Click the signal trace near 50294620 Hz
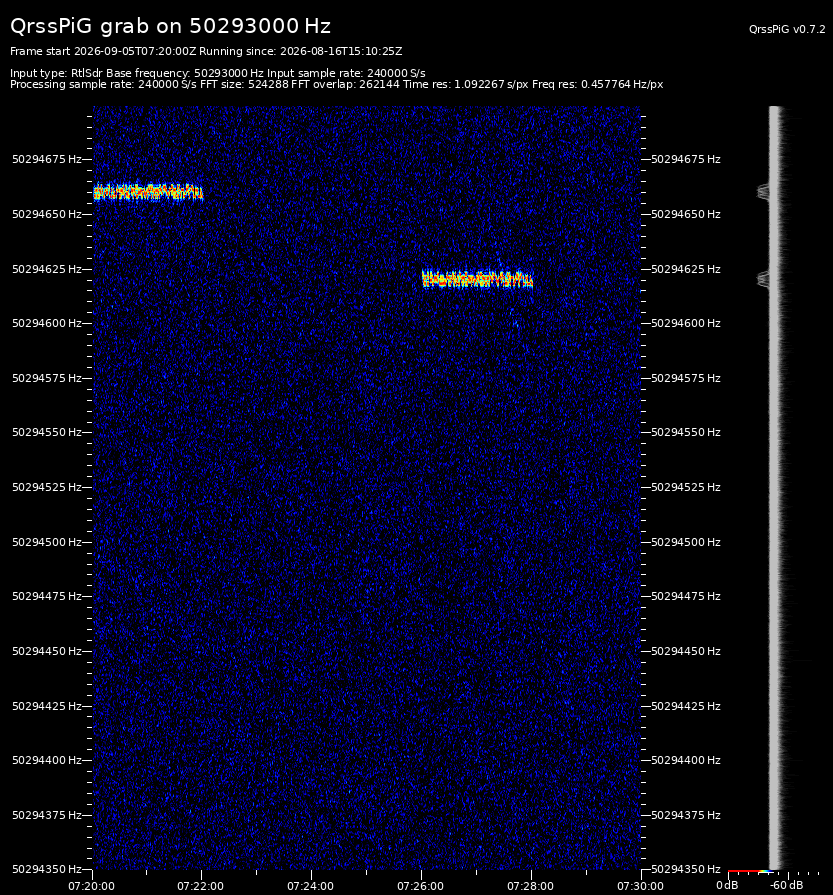 [477, 279]
